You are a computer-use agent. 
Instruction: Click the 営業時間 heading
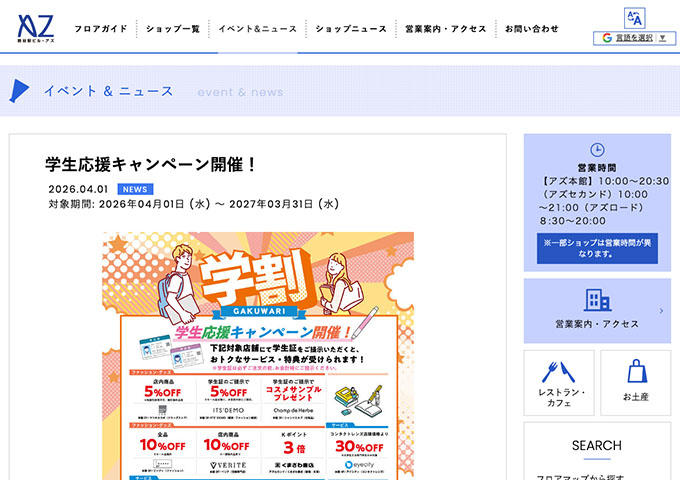[x=597, y=168]
